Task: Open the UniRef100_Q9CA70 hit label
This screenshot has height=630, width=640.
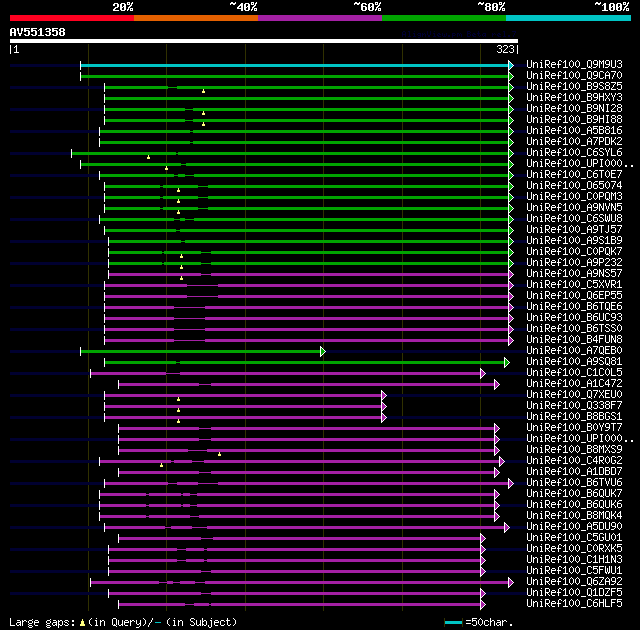Action: coord(574,75)
